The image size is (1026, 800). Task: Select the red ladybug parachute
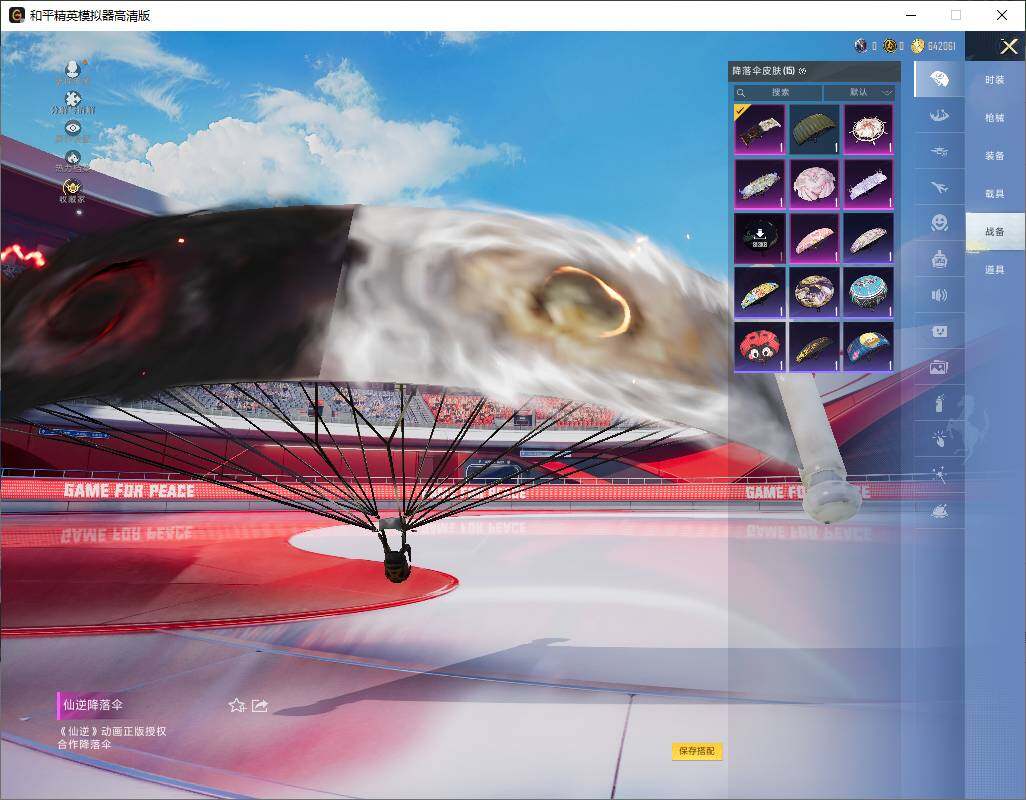759,347
